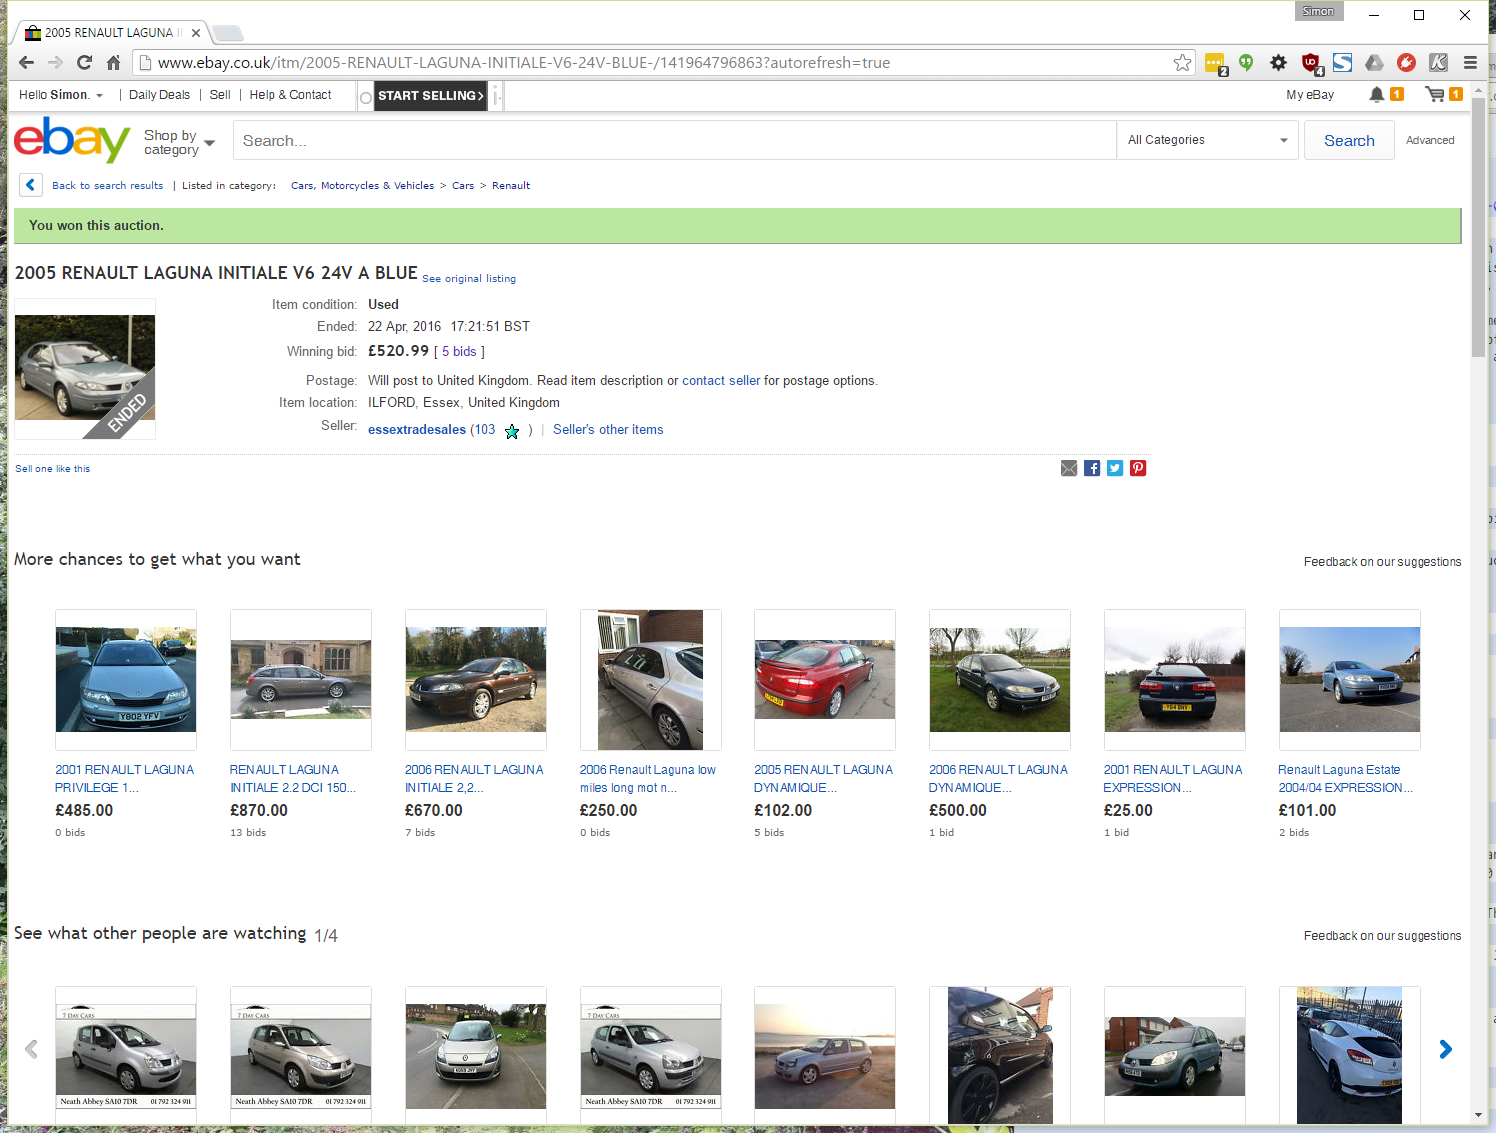Screen dimensions: 1496x1133
Task: Open eBay notifications bell
Action: point(1377,94)
